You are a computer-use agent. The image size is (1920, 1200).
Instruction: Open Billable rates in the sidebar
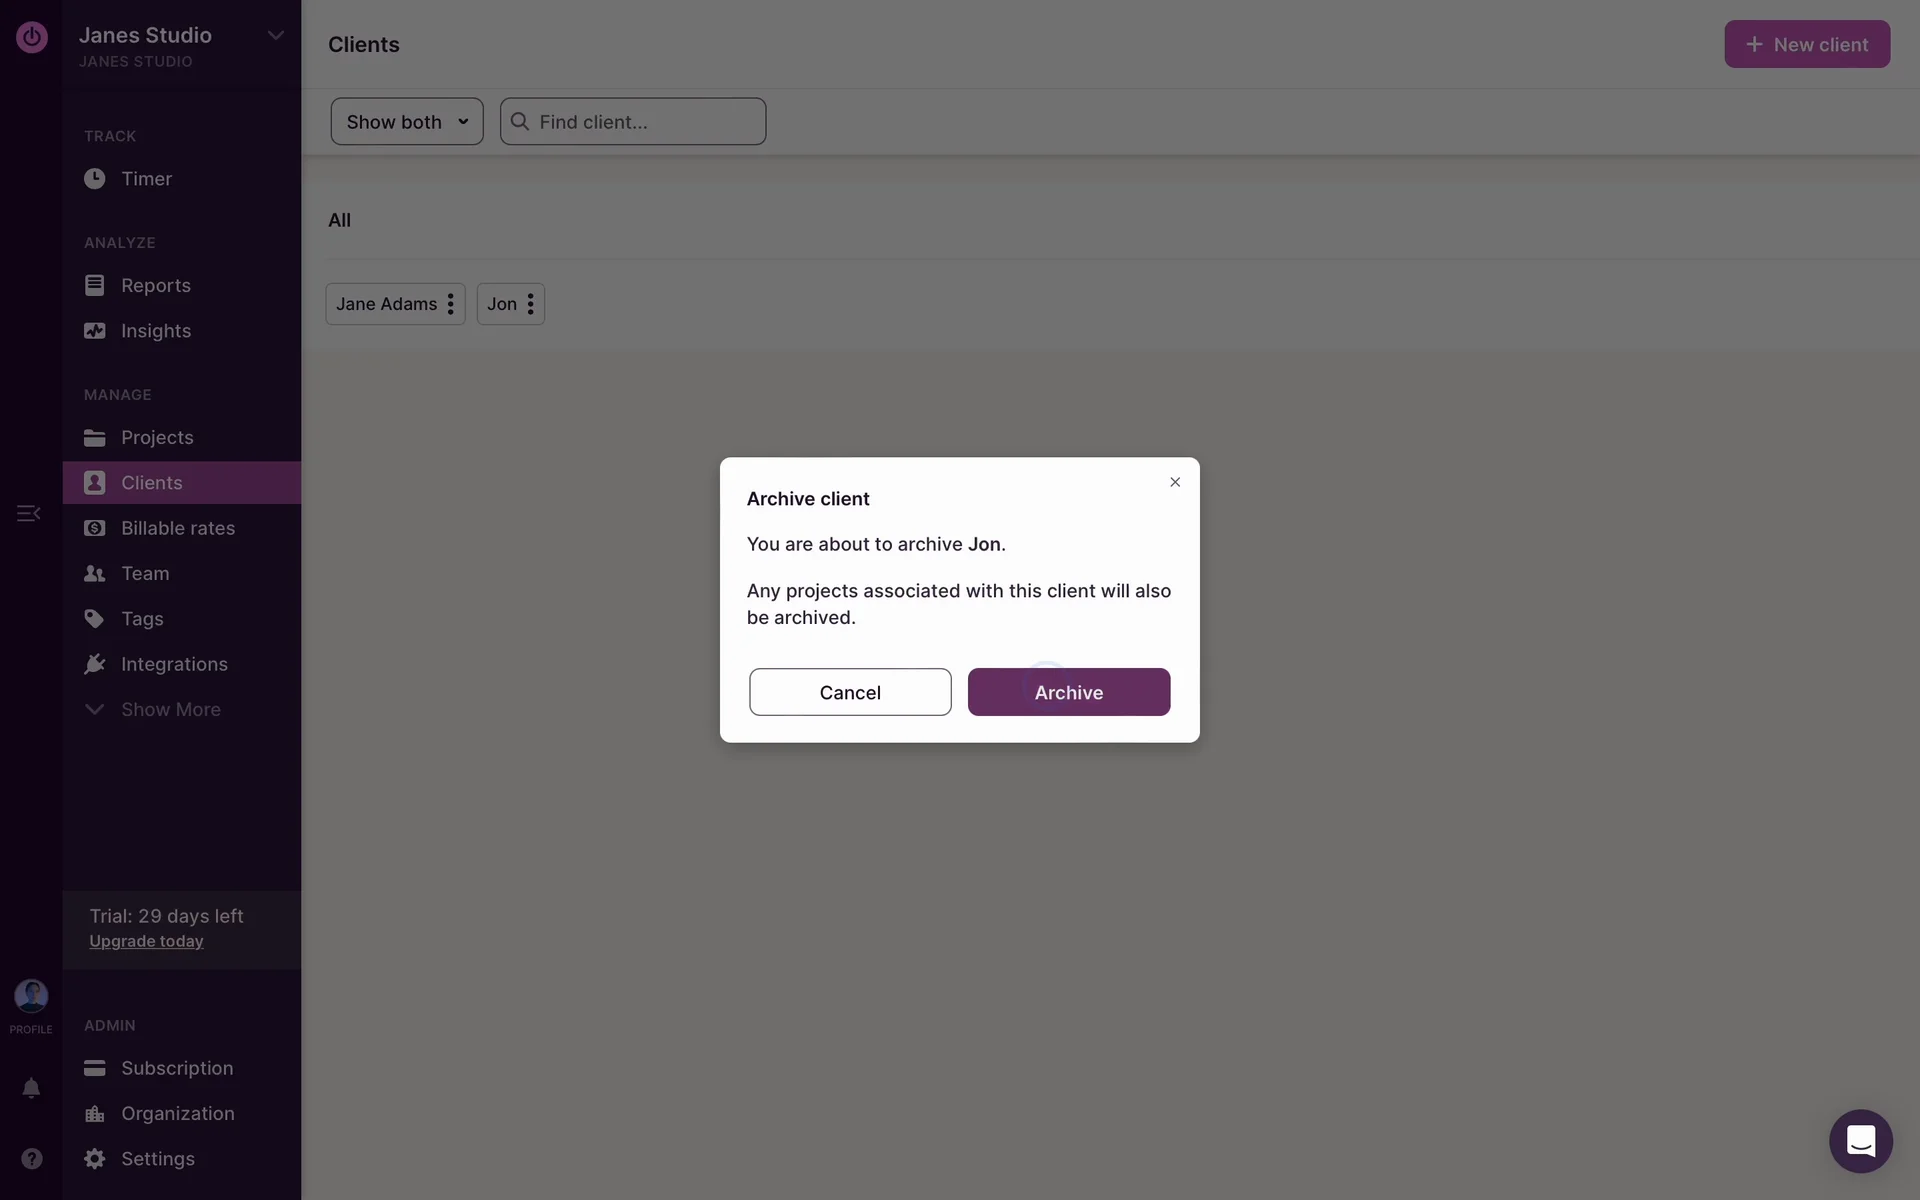177,528
